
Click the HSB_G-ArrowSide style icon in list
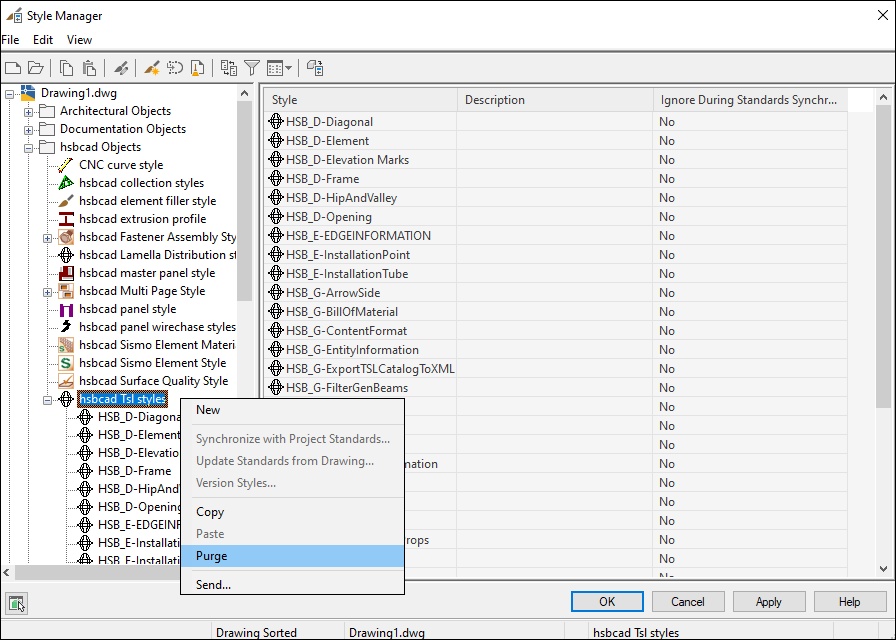coord(276,293)
